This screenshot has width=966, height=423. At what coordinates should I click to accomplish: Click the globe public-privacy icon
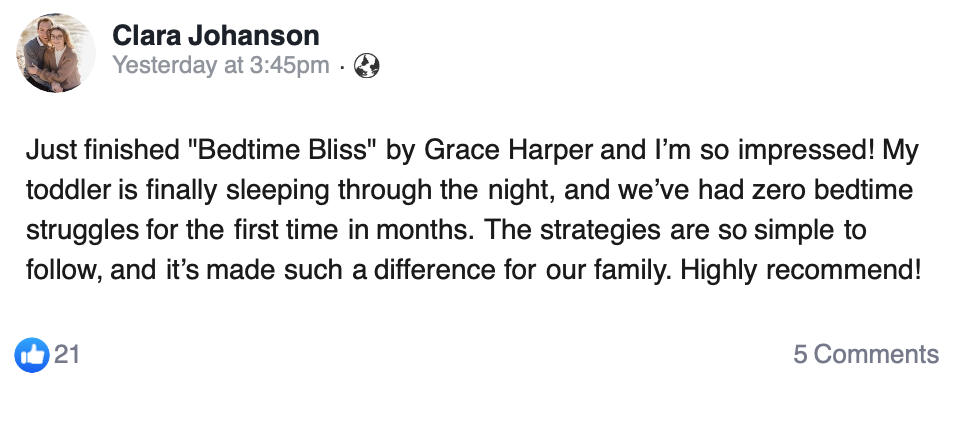point(367,66)
